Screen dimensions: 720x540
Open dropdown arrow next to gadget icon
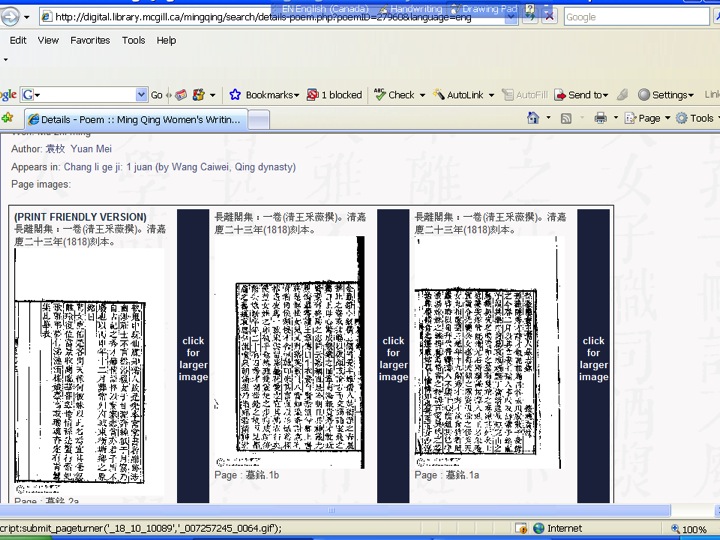212,96
